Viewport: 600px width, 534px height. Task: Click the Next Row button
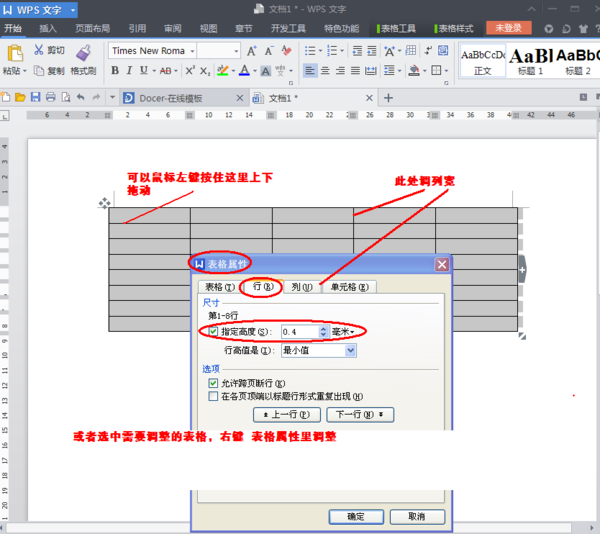360,415
